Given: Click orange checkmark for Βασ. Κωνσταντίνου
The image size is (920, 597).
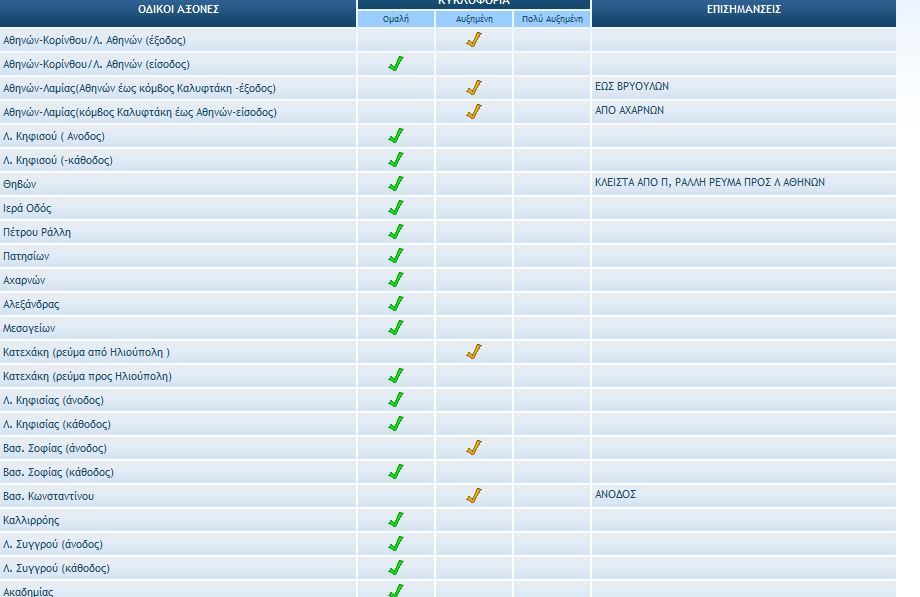Looking at the screenshot, I should tap(474, 496).
